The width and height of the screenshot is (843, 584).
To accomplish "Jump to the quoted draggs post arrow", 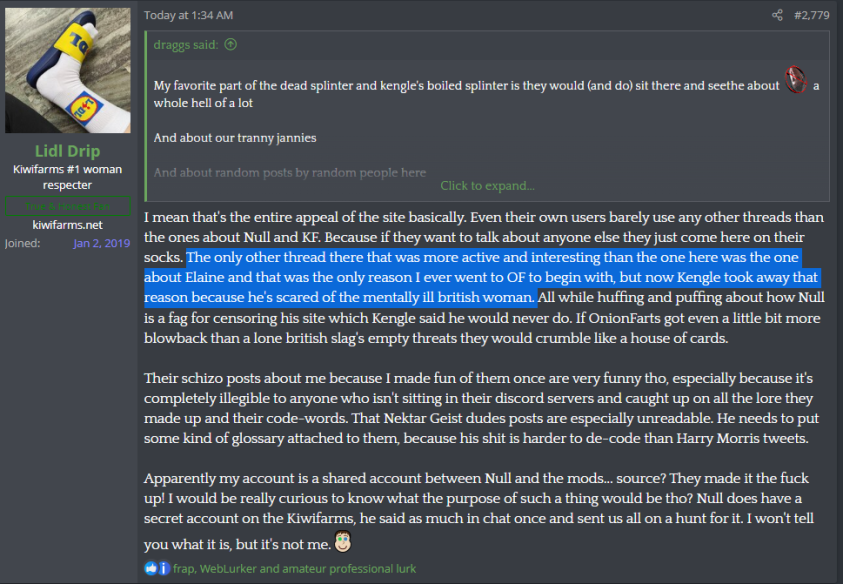I will tap(231, 44).
